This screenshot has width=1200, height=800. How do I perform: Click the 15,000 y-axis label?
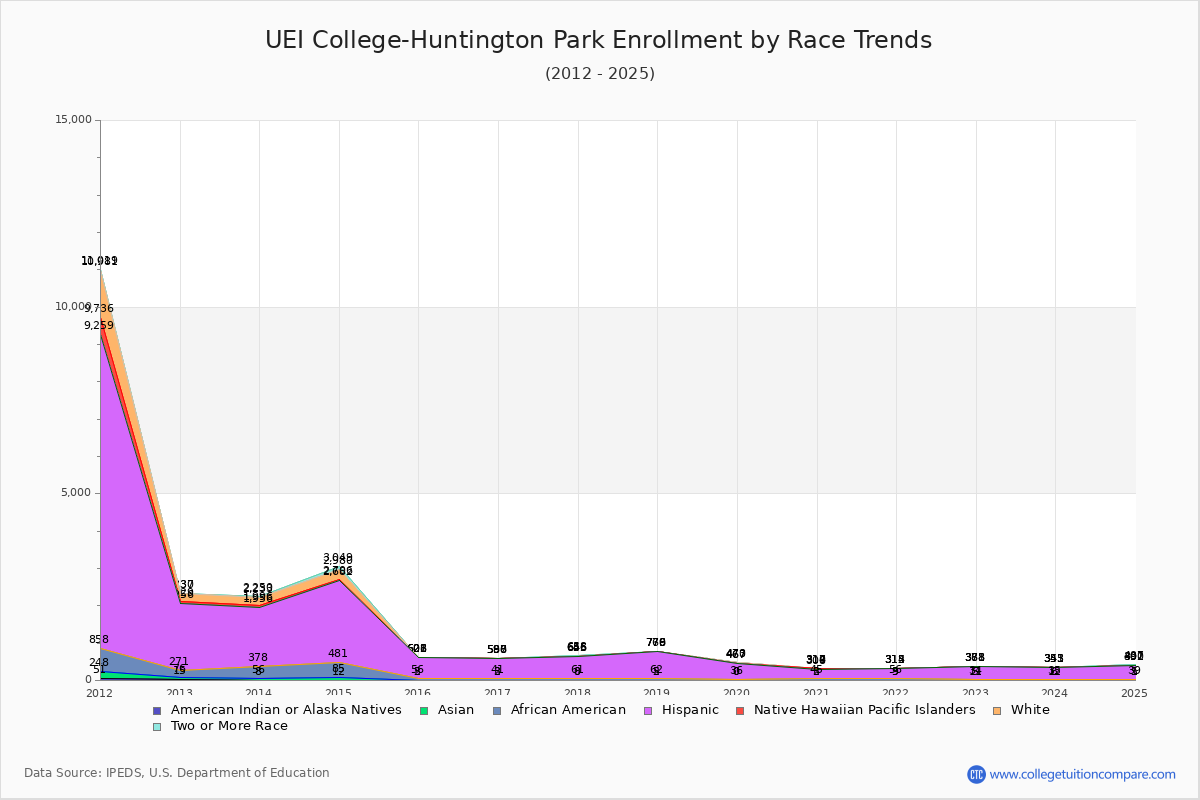72,120
